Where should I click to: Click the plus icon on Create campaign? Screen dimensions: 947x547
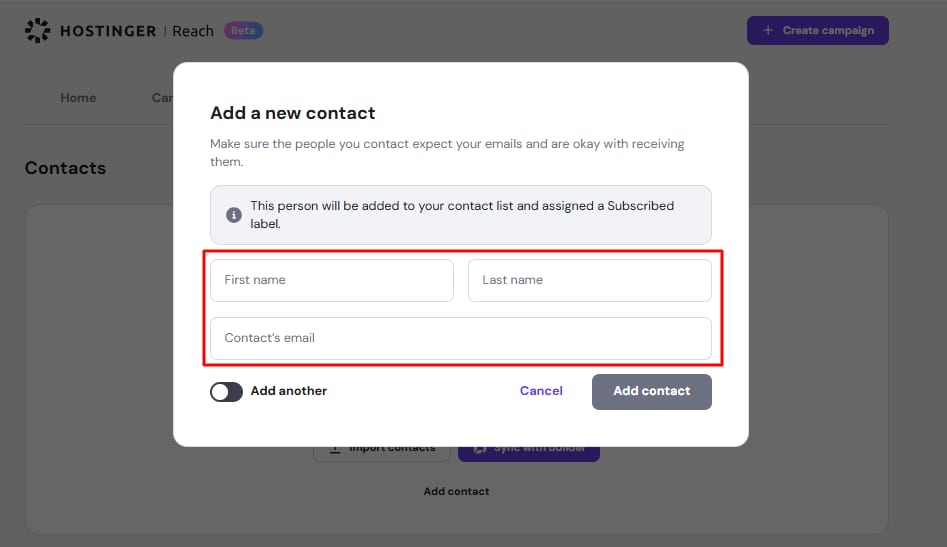click(x=768, y=30)
